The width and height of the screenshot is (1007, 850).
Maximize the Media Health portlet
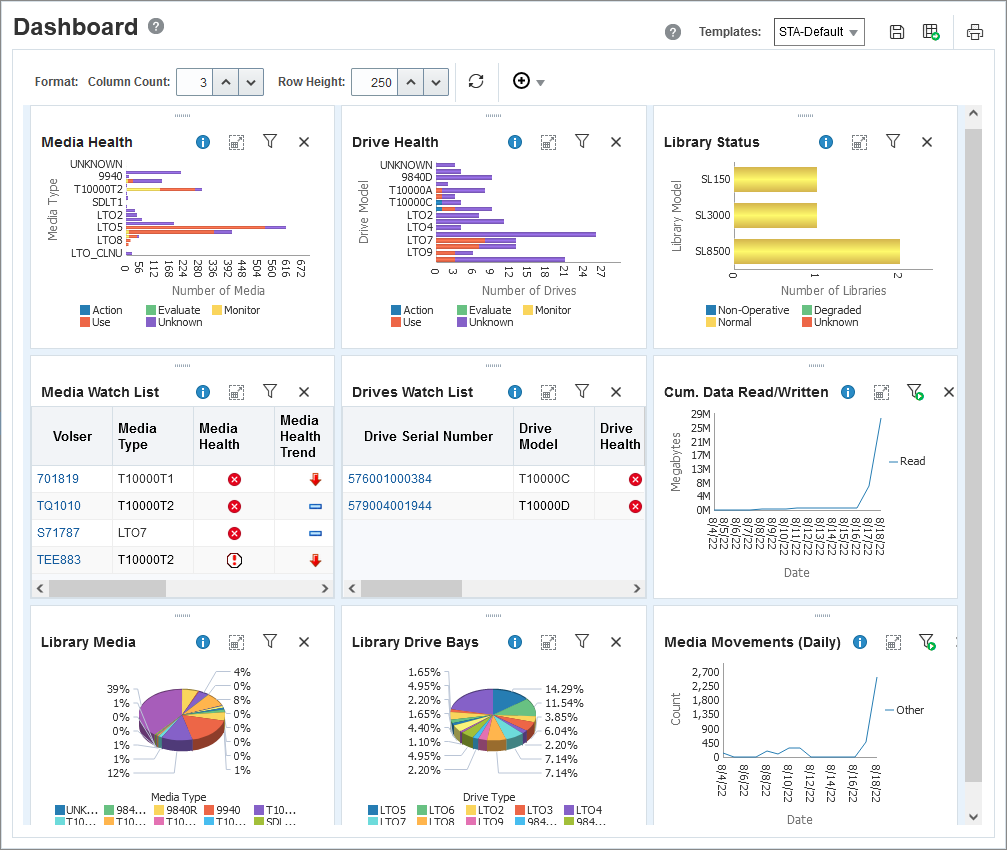coord(236,142)
